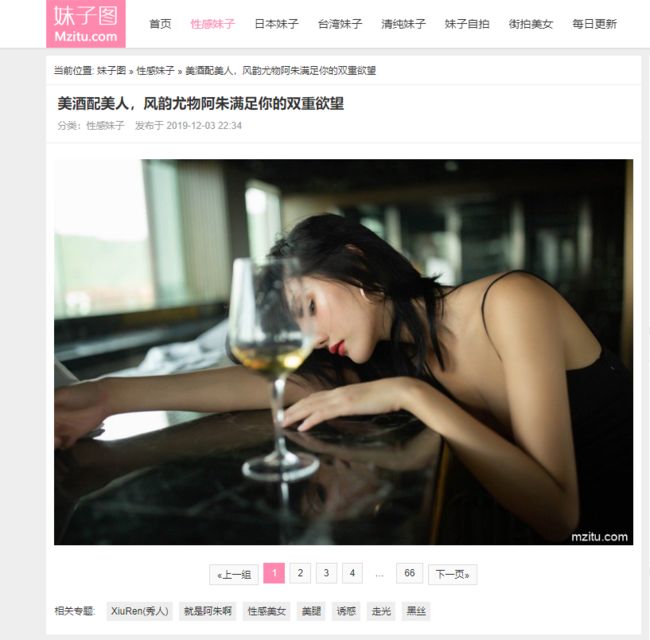This screenshot has height=640, width=650.
Task: Go to the next page with 下一页»
Action: pyautogui.click(x=452, y=575)
